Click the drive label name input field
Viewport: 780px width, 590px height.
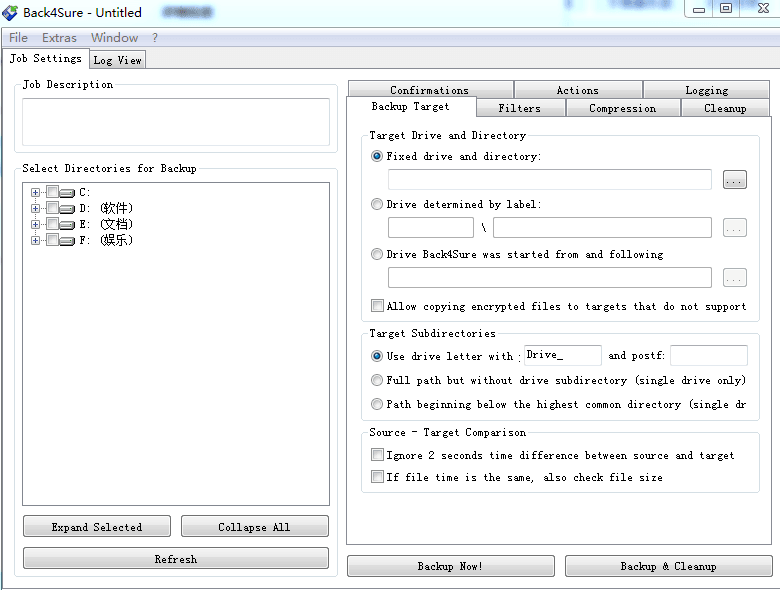(x=431, y=228)
